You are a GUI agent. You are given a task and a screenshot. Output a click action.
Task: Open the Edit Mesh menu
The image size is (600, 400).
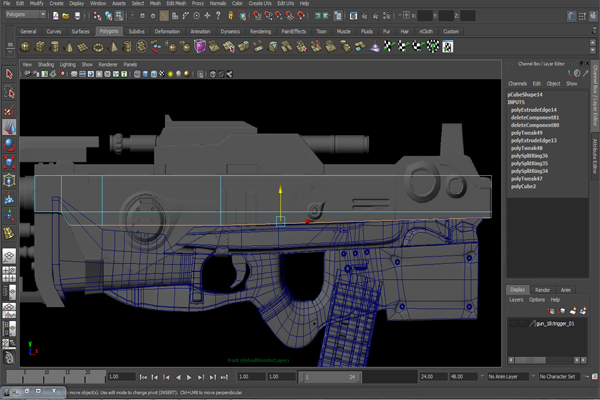point(176,3)
